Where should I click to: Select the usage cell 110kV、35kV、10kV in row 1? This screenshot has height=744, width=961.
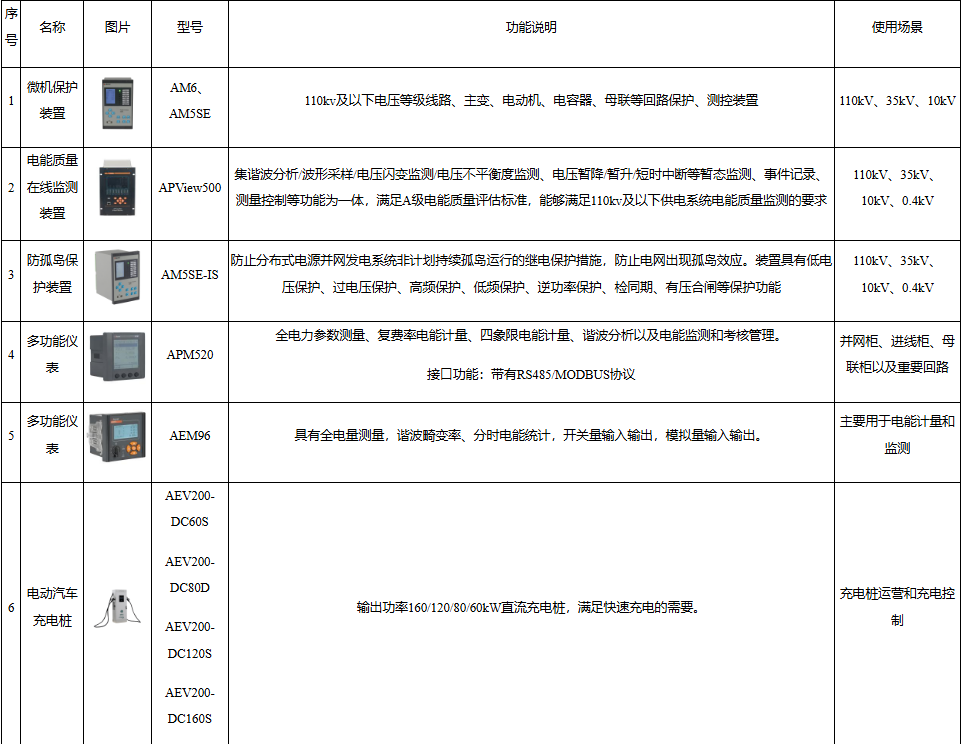[897, 101]
